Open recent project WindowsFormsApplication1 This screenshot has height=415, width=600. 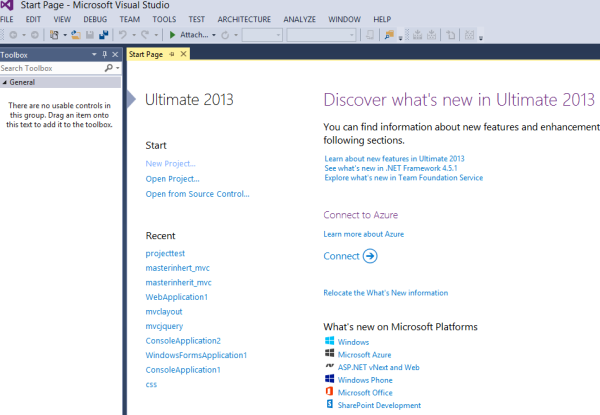(x=196, y=355)
